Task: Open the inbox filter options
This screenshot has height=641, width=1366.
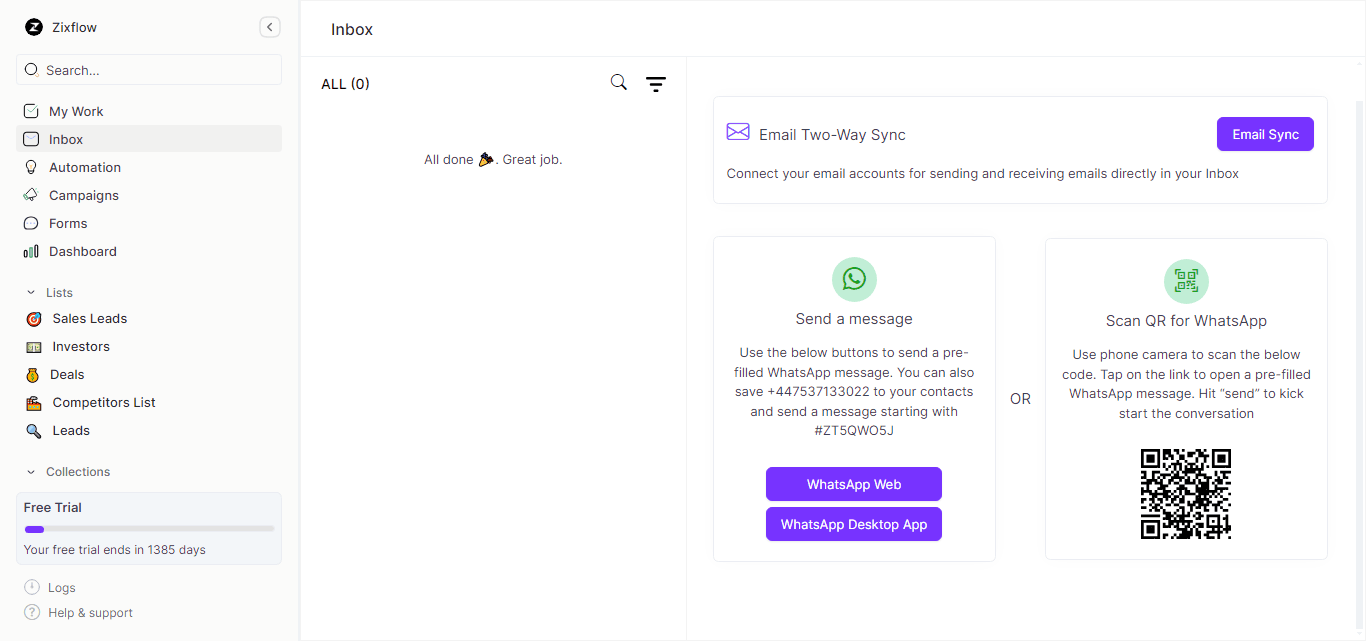Action: [x=656, y=83]
